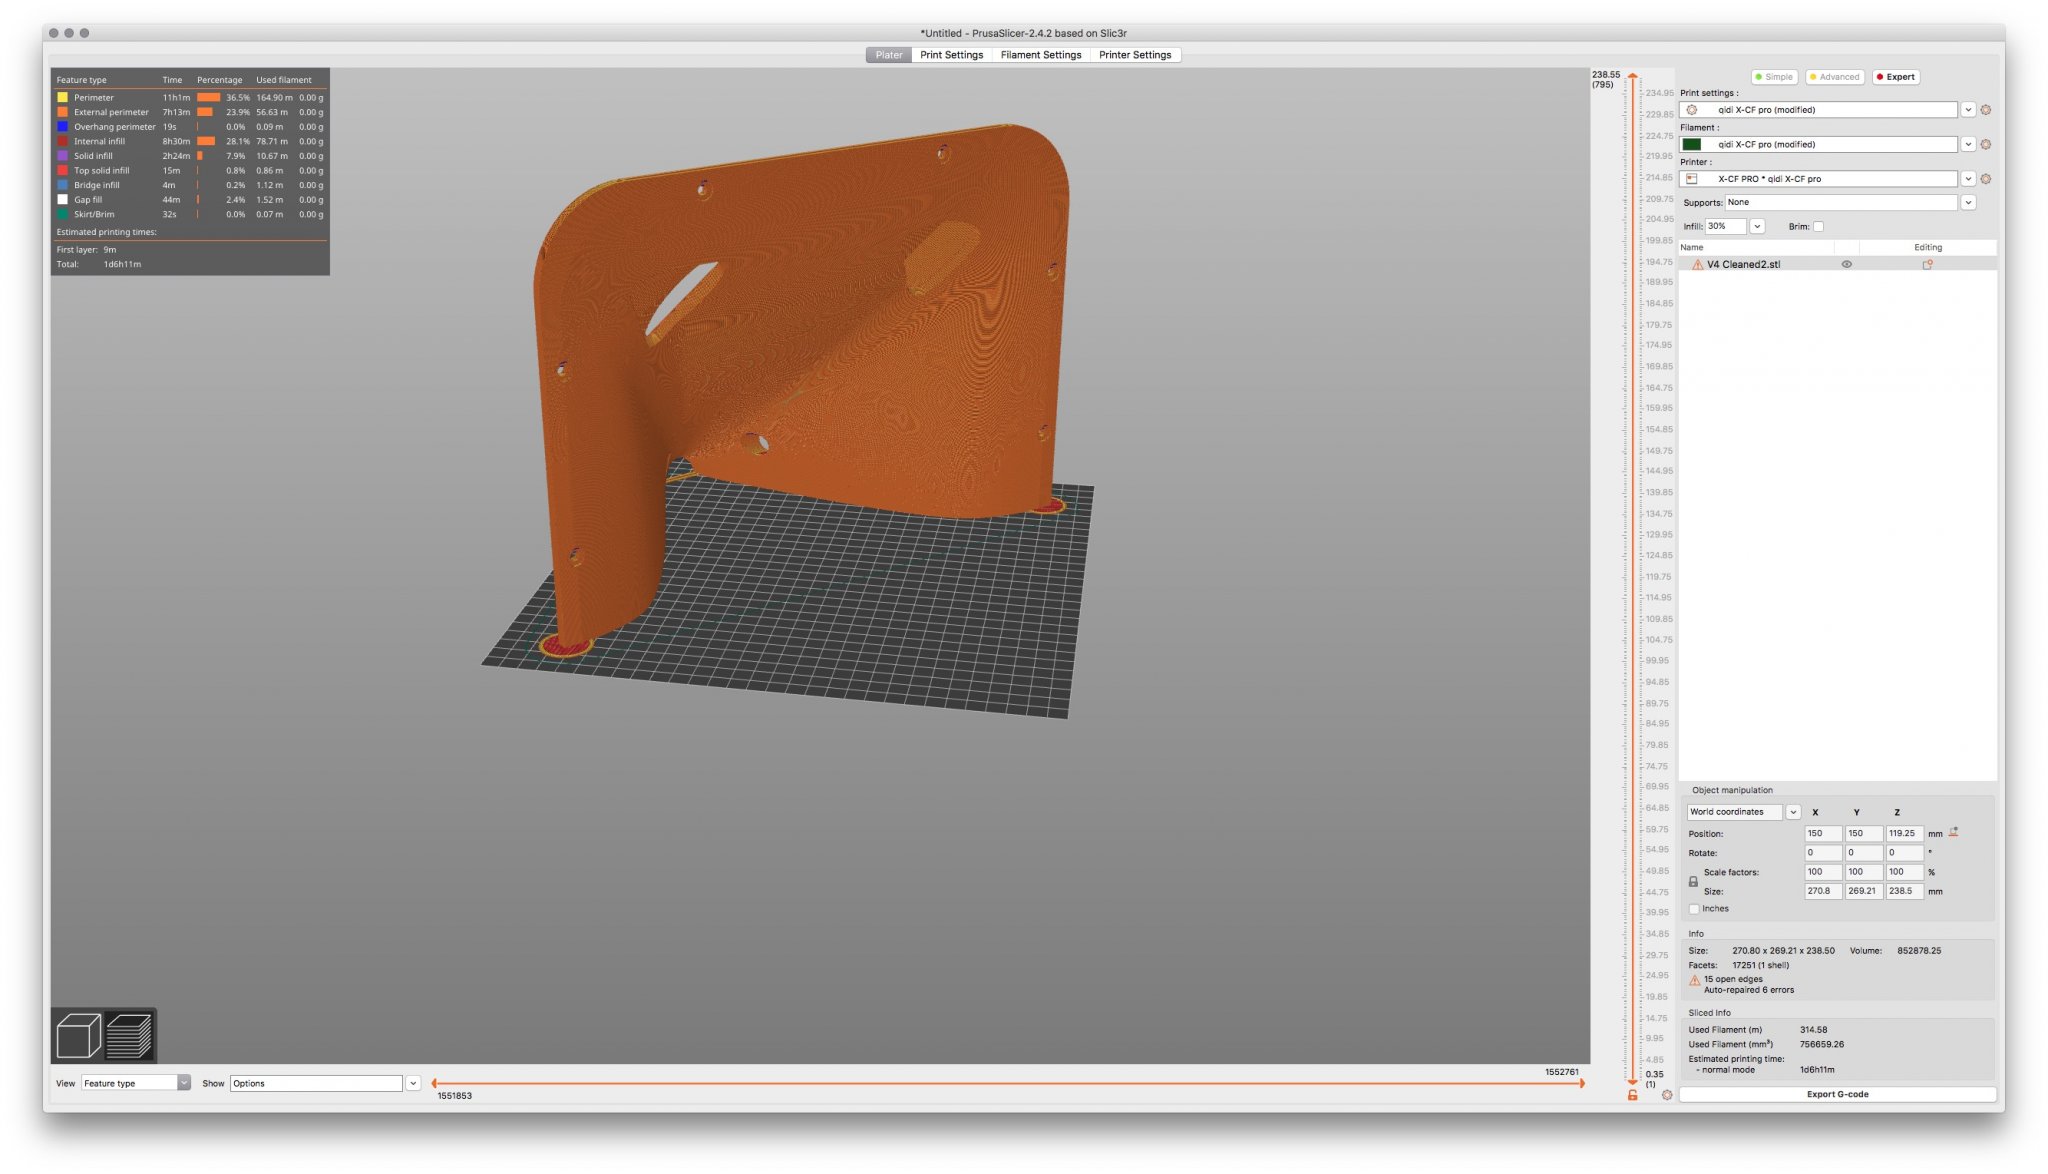Click Export G-code button

click(1837, 1094)
